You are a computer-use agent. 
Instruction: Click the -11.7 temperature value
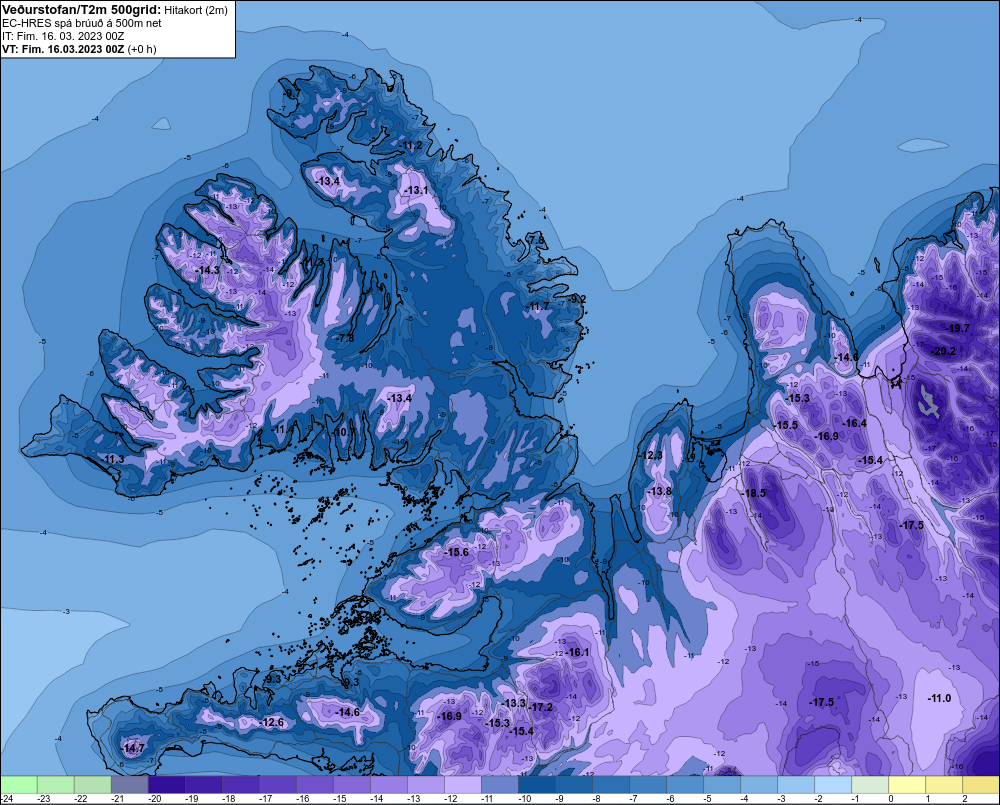(538, 307)
